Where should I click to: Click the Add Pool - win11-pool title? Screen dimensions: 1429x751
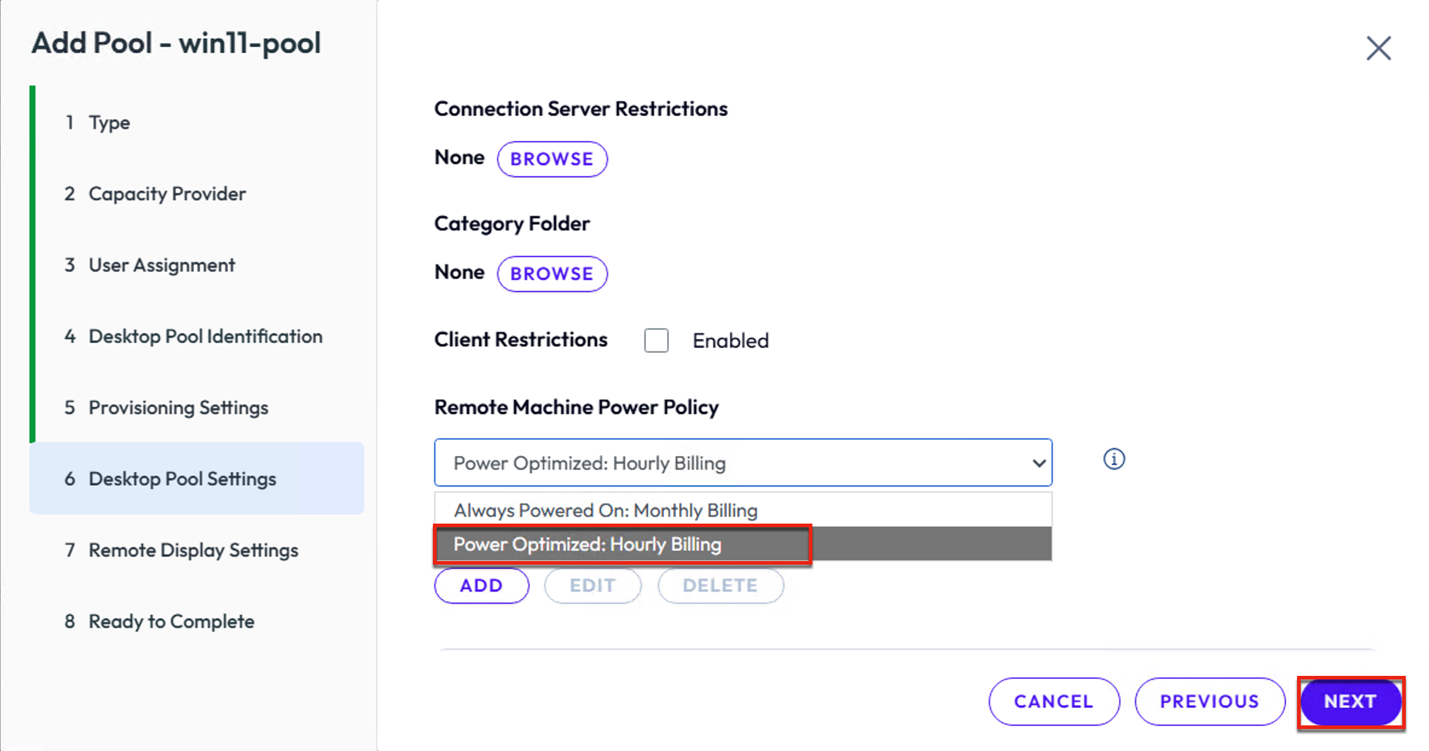(177, 43)
